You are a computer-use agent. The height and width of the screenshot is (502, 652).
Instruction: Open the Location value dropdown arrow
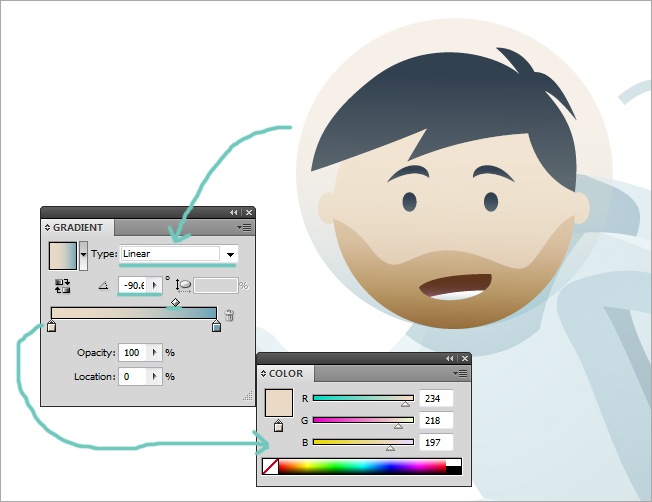[155, 377]
